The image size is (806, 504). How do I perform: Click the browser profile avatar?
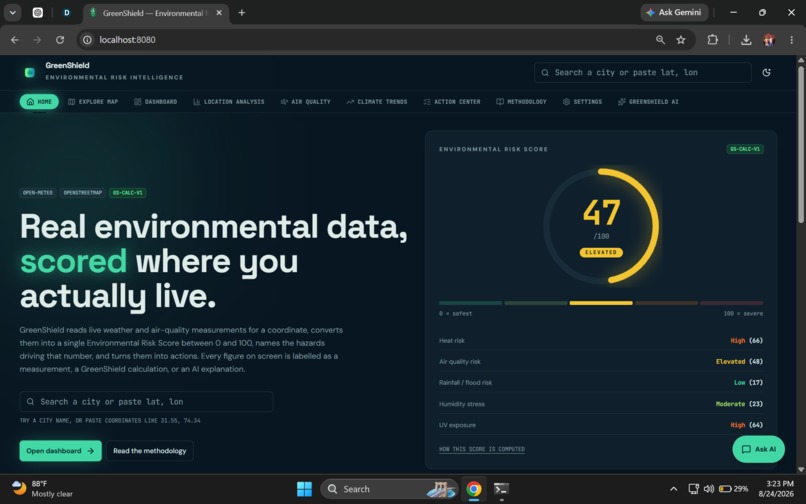pos(769,40)
